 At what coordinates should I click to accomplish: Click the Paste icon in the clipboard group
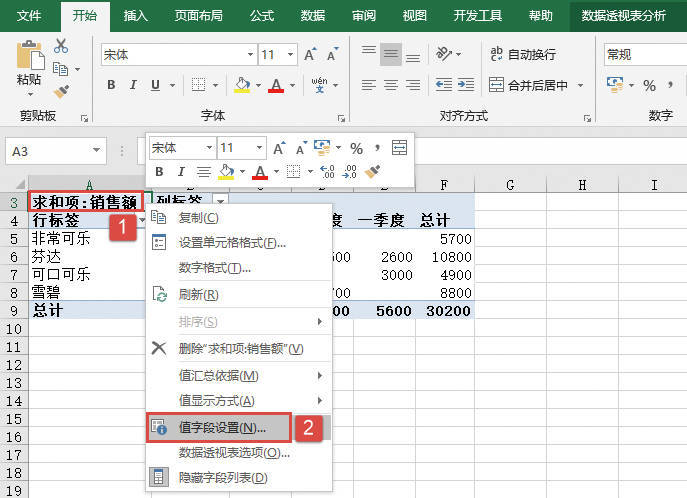coord(29,62)
